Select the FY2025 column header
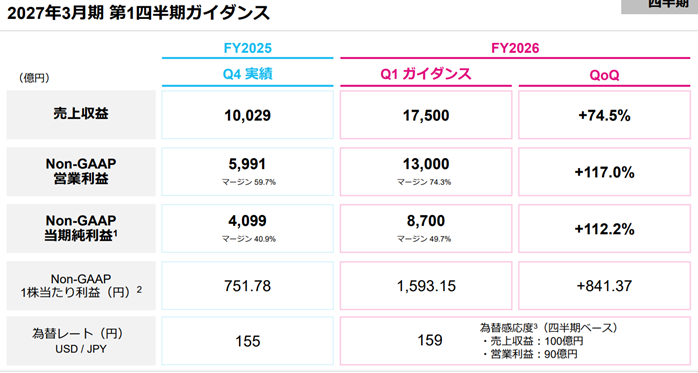This screenshot has height=373, width=698. click(x=248, y=48)
